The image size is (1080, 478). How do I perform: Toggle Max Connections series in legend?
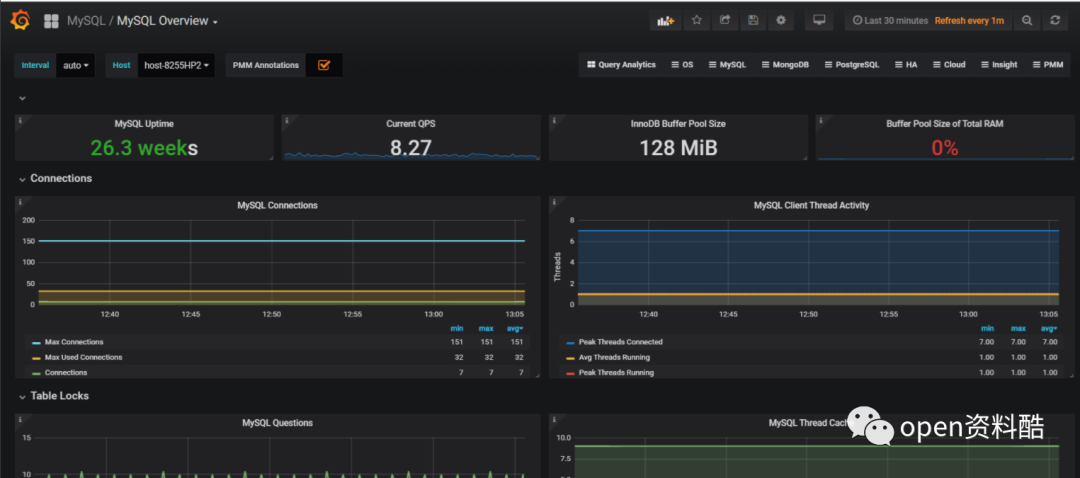[73, 342]
